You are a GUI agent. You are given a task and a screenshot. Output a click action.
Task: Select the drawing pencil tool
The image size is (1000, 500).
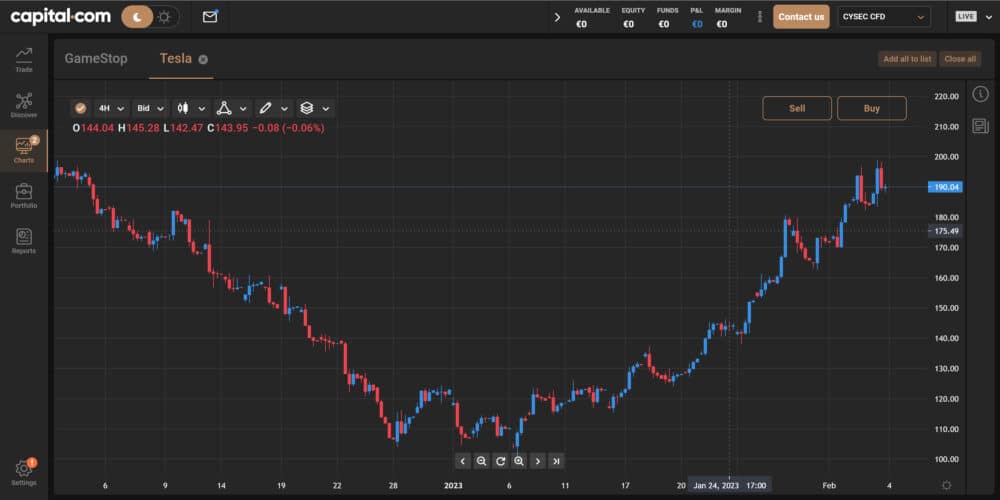pos(265,108)
